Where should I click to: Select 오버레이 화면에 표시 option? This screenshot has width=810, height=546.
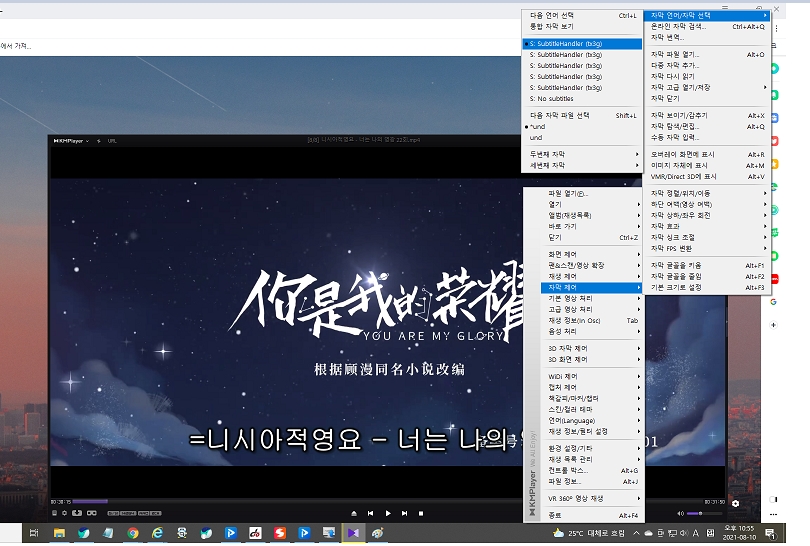[x=707, y=154]
